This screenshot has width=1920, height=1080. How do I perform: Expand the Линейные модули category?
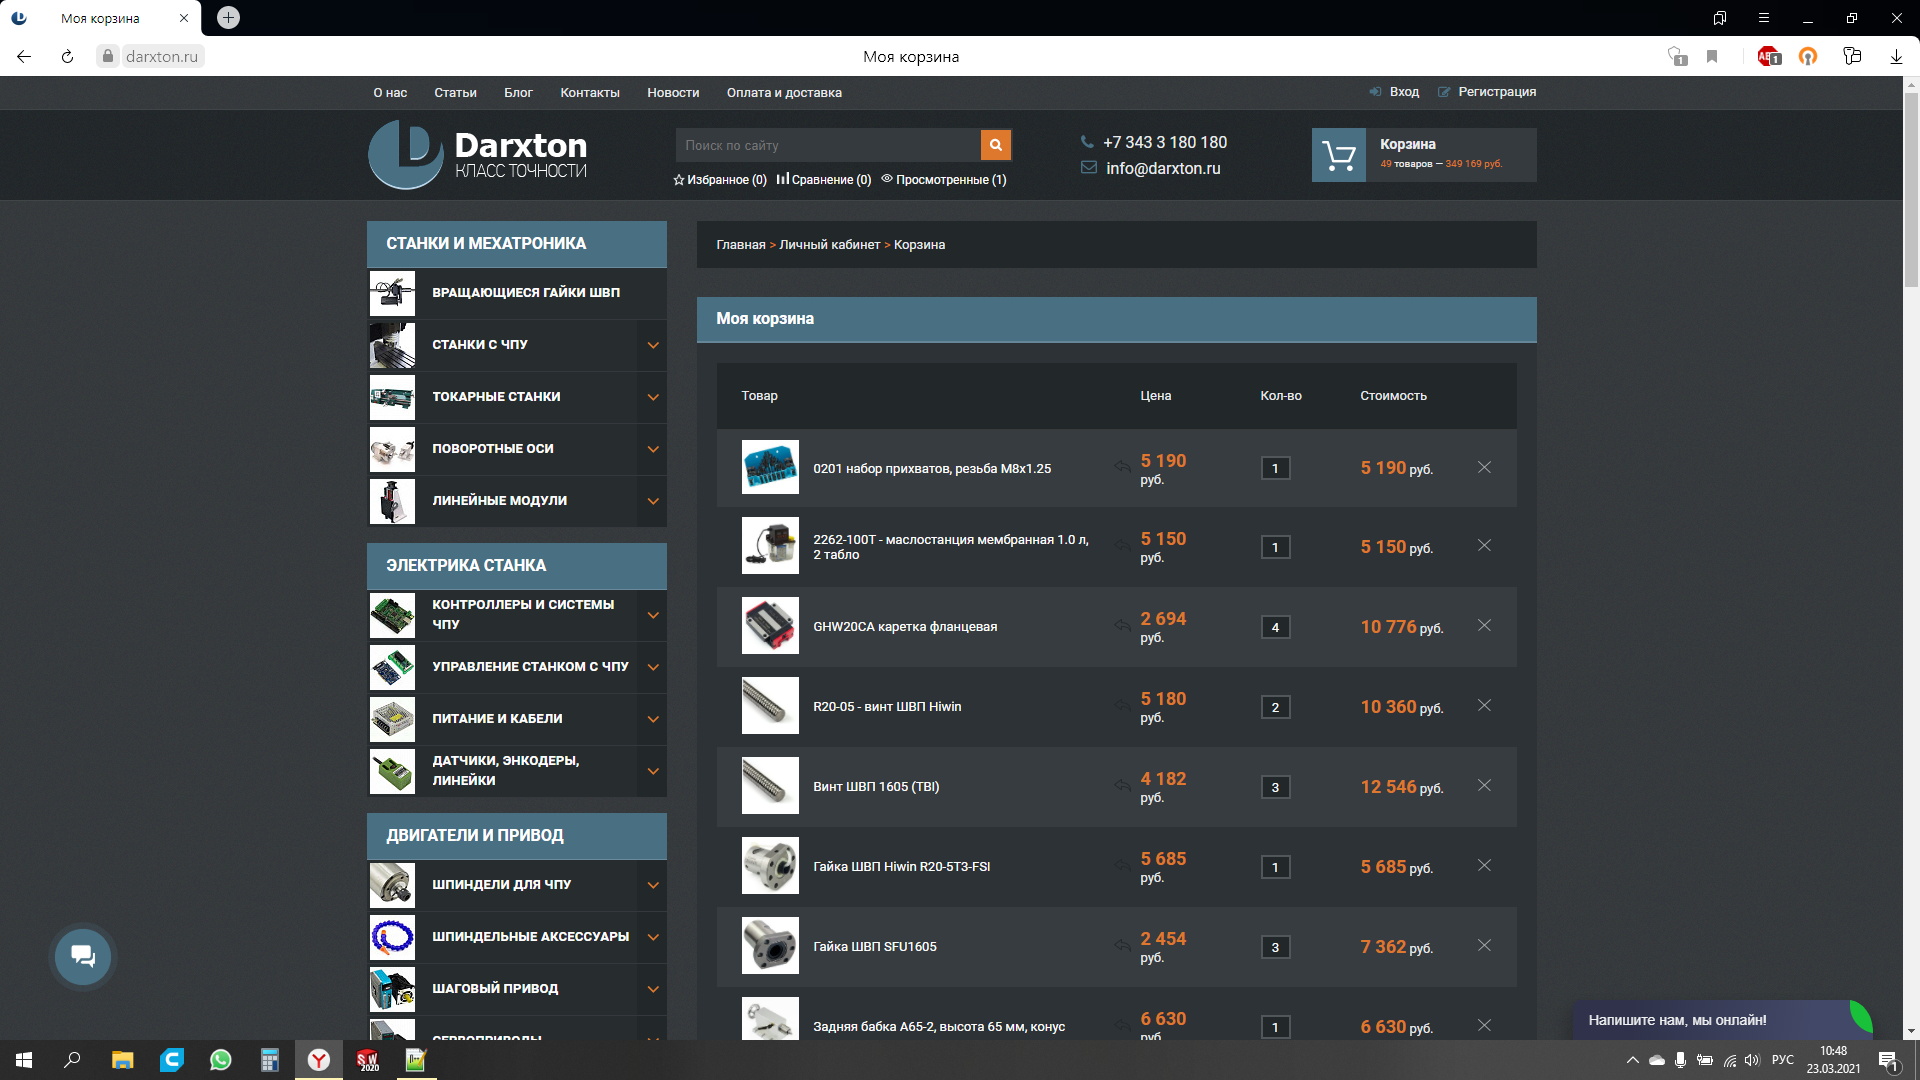(x=653, y=501)
